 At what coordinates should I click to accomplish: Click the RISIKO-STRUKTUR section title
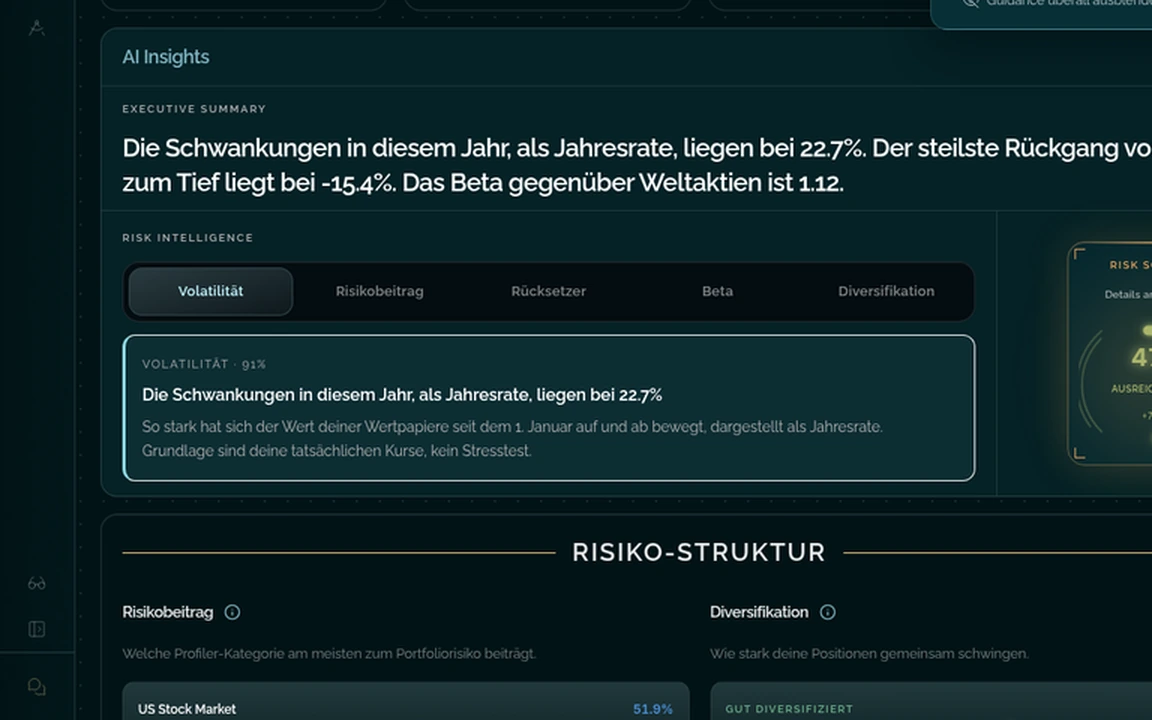tap(699, 552)
